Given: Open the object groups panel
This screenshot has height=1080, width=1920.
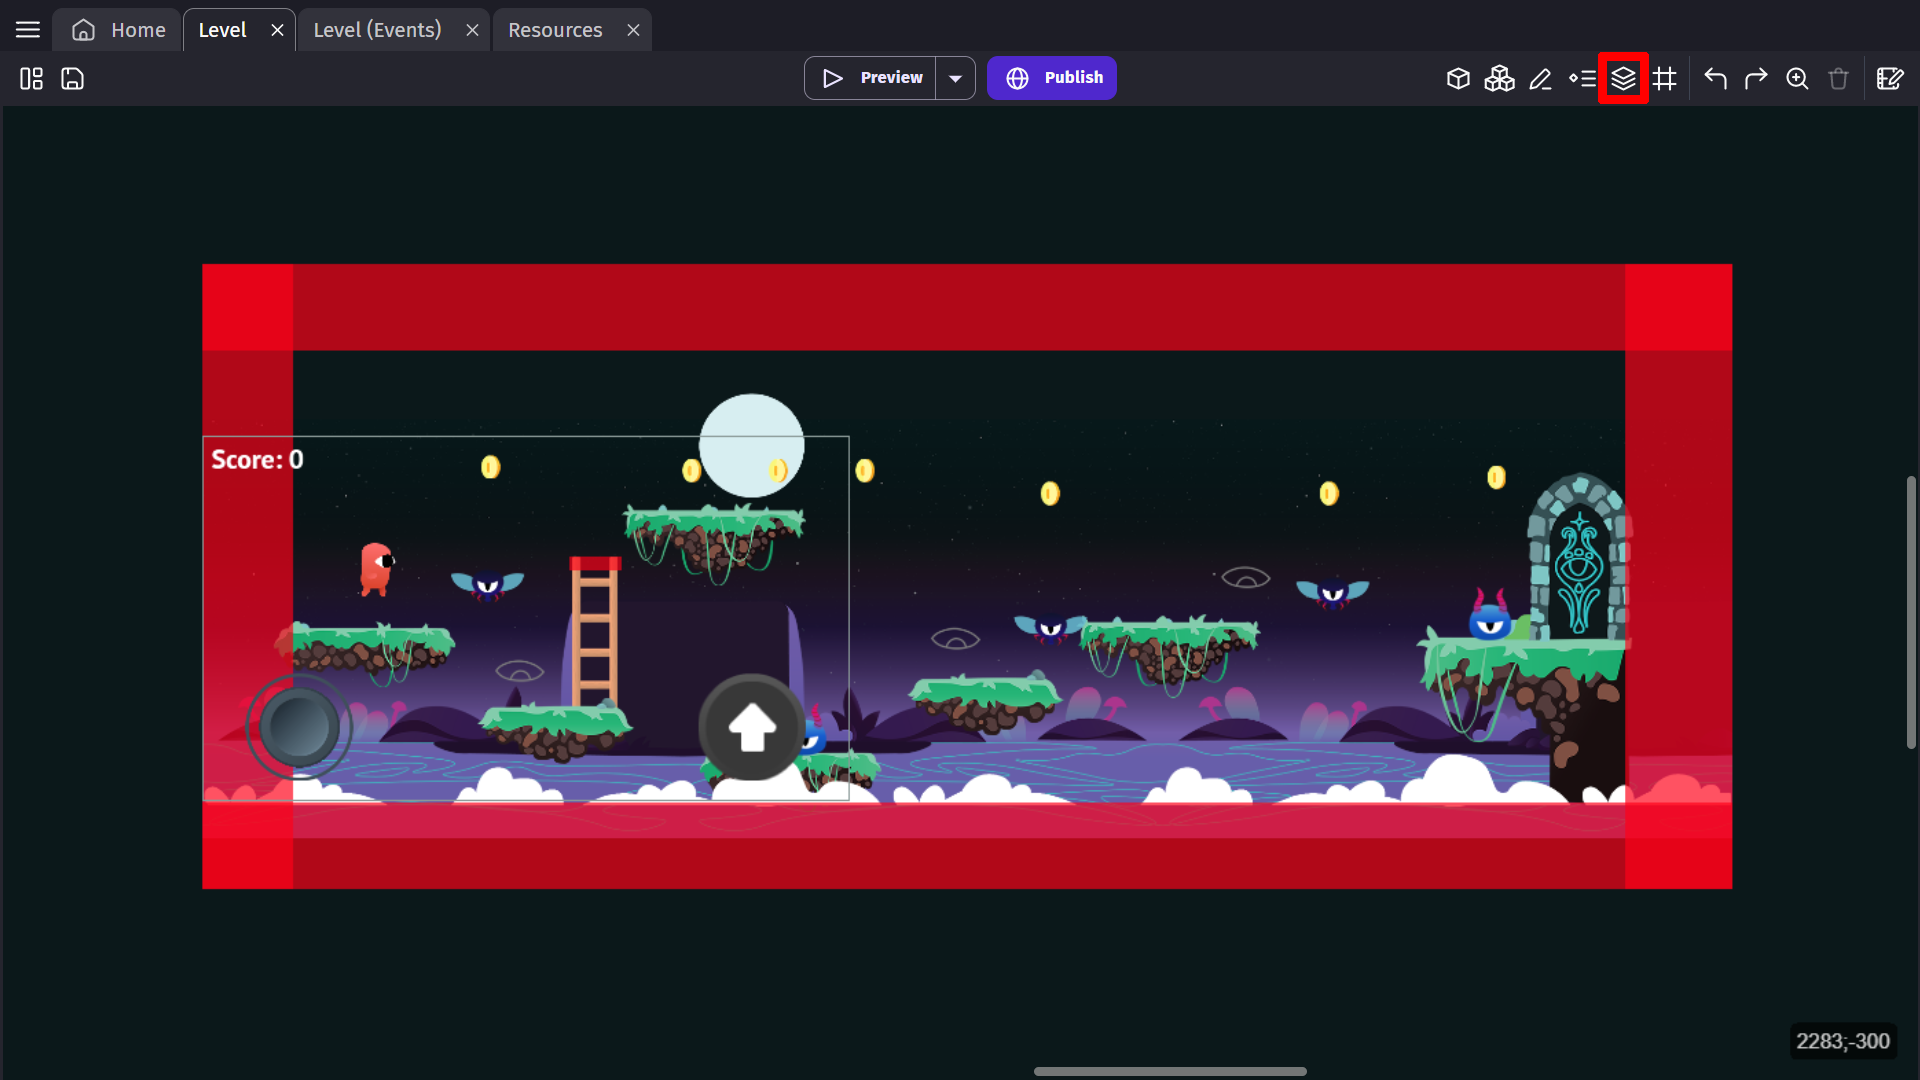Looking at the screenshot, I should [1499, 78].
